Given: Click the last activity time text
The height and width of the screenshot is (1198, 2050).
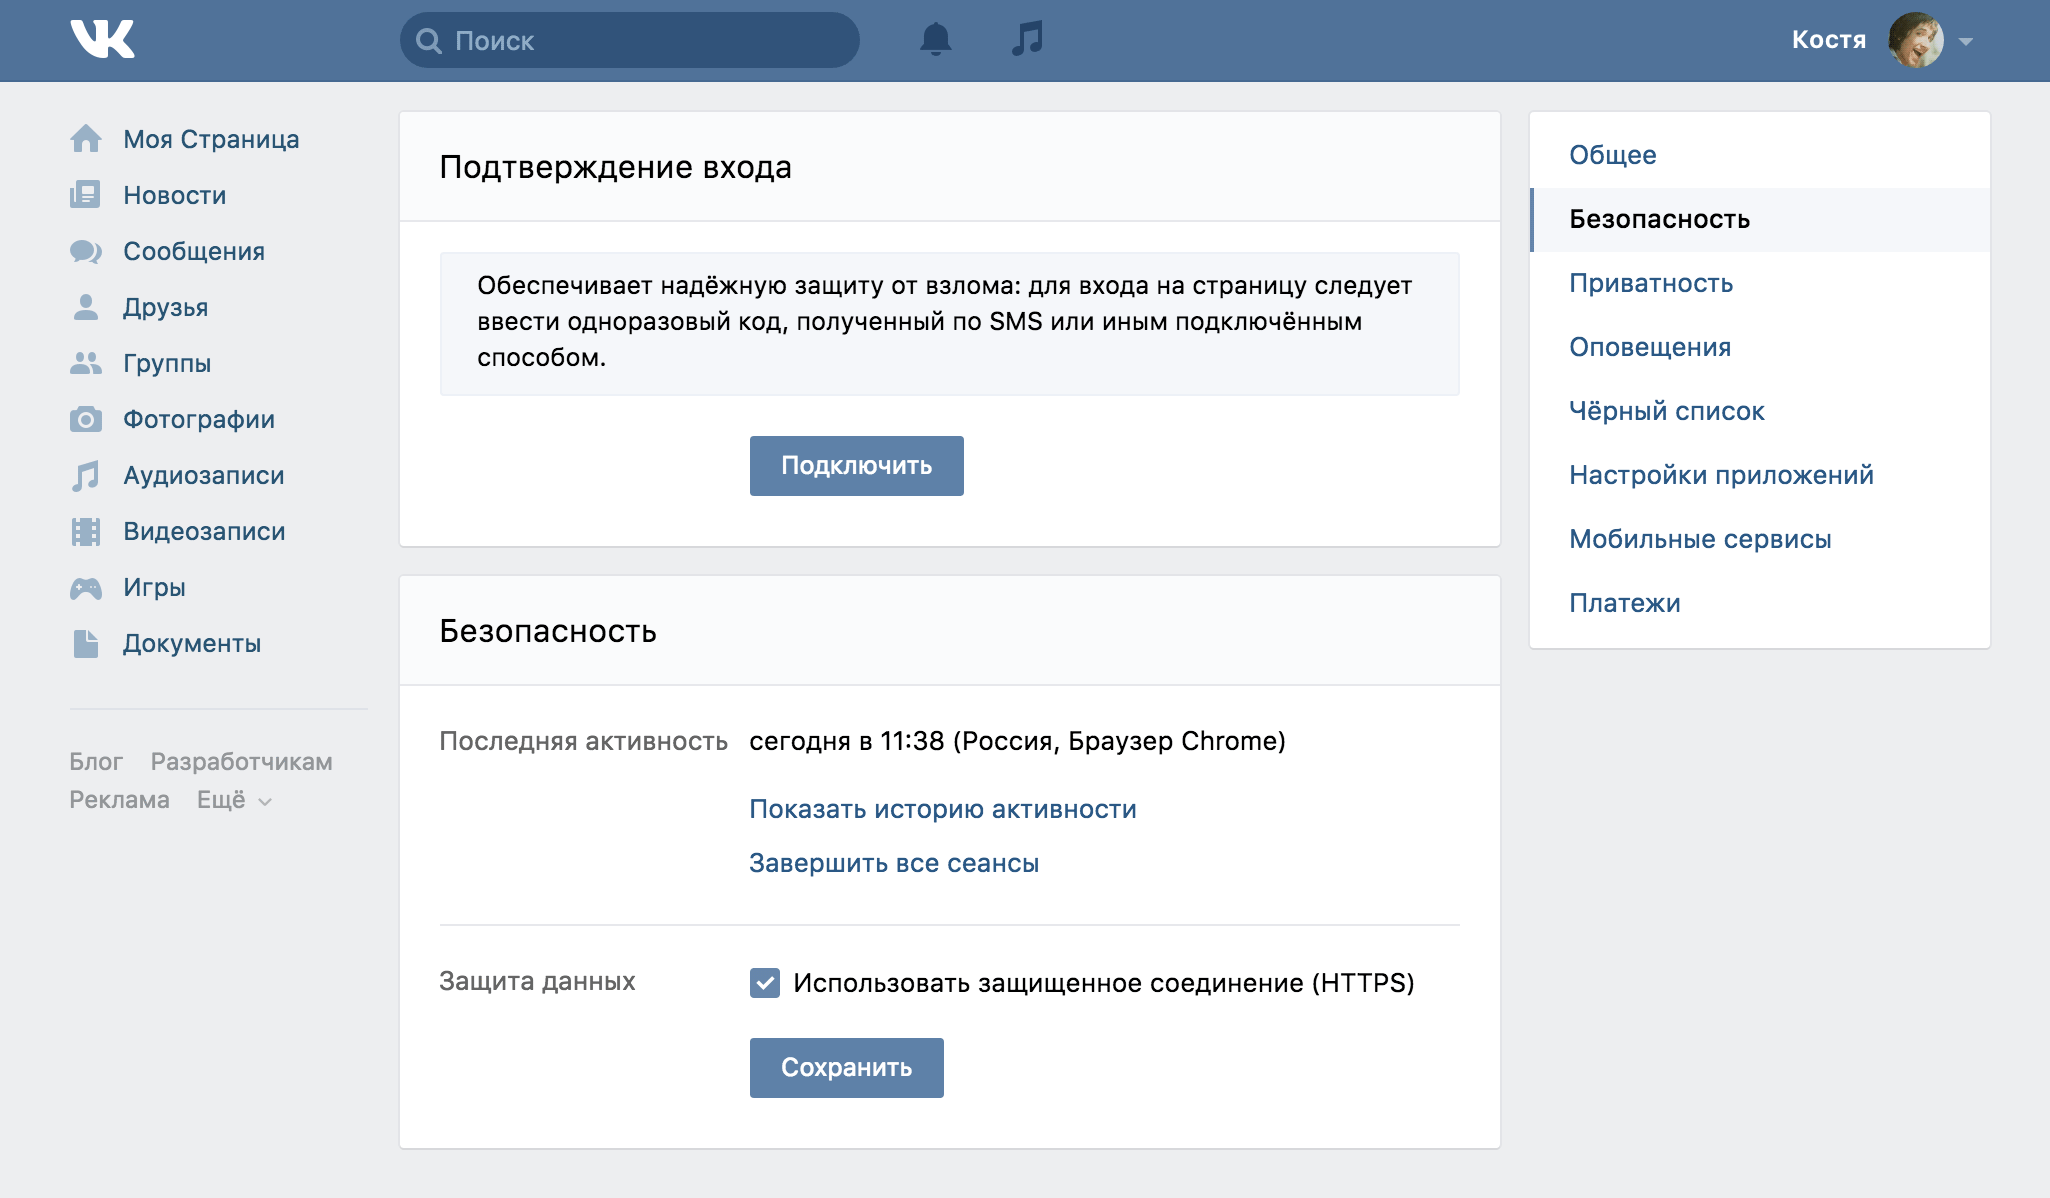Looking at the screenshot, I should [1018, 741].
